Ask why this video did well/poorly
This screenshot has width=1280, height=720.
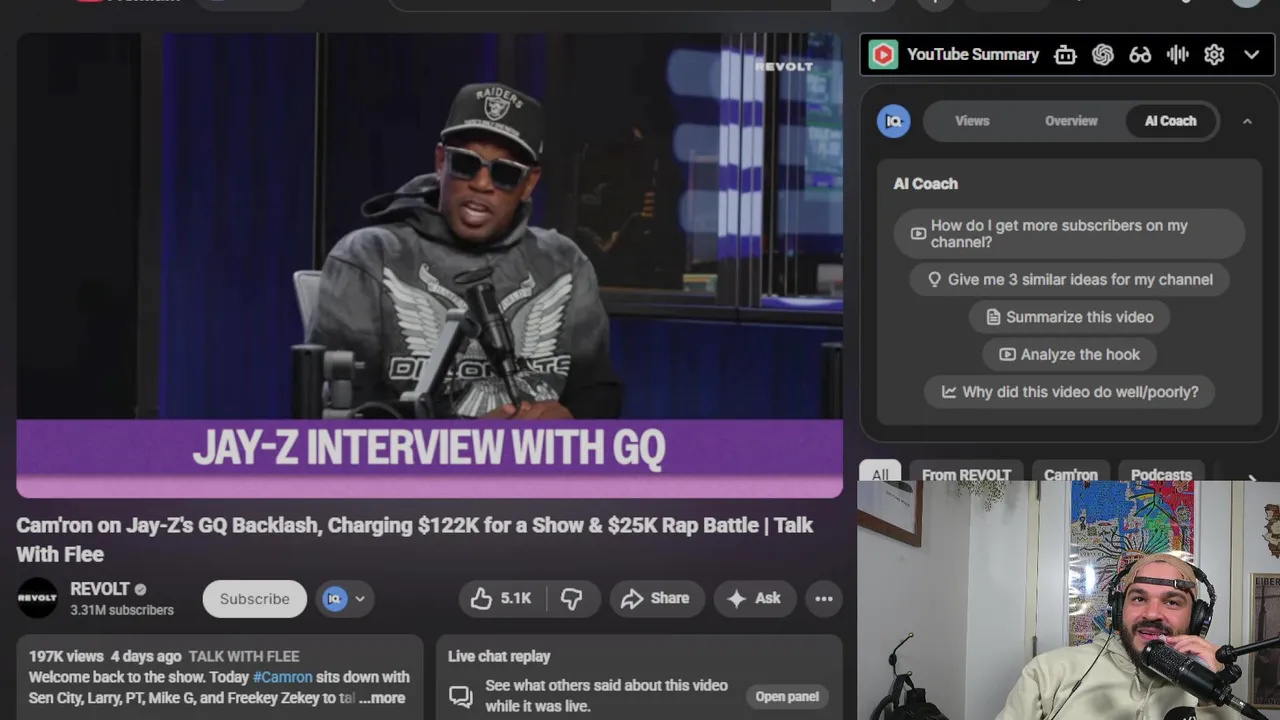1070,392
